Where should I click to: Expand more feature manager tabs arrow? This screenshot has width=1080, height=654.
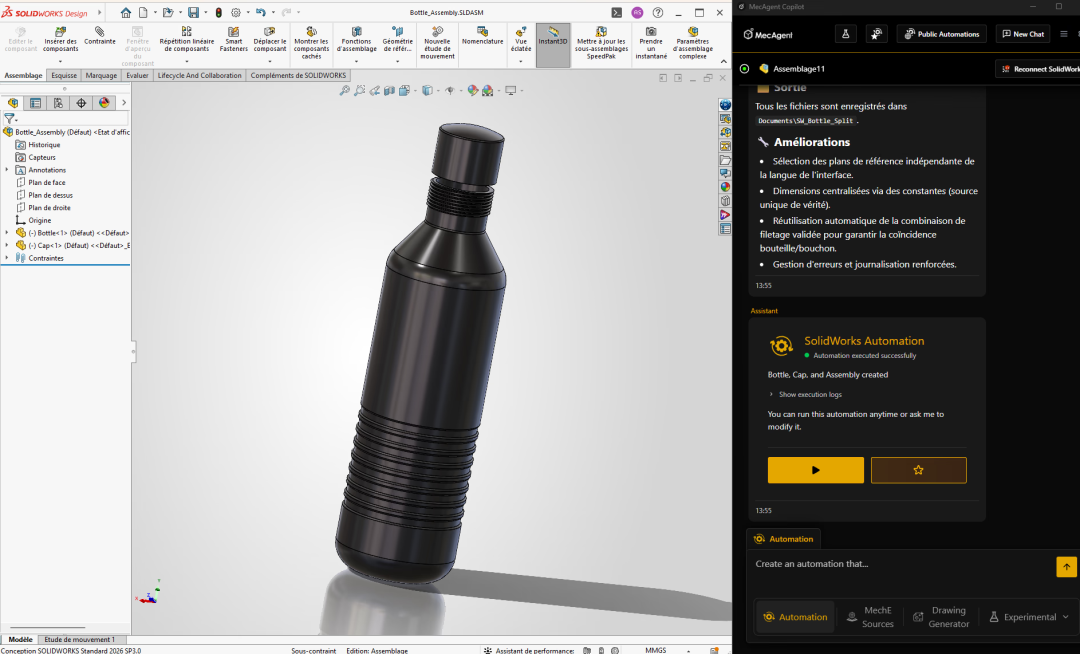click(x=124, y=103)
